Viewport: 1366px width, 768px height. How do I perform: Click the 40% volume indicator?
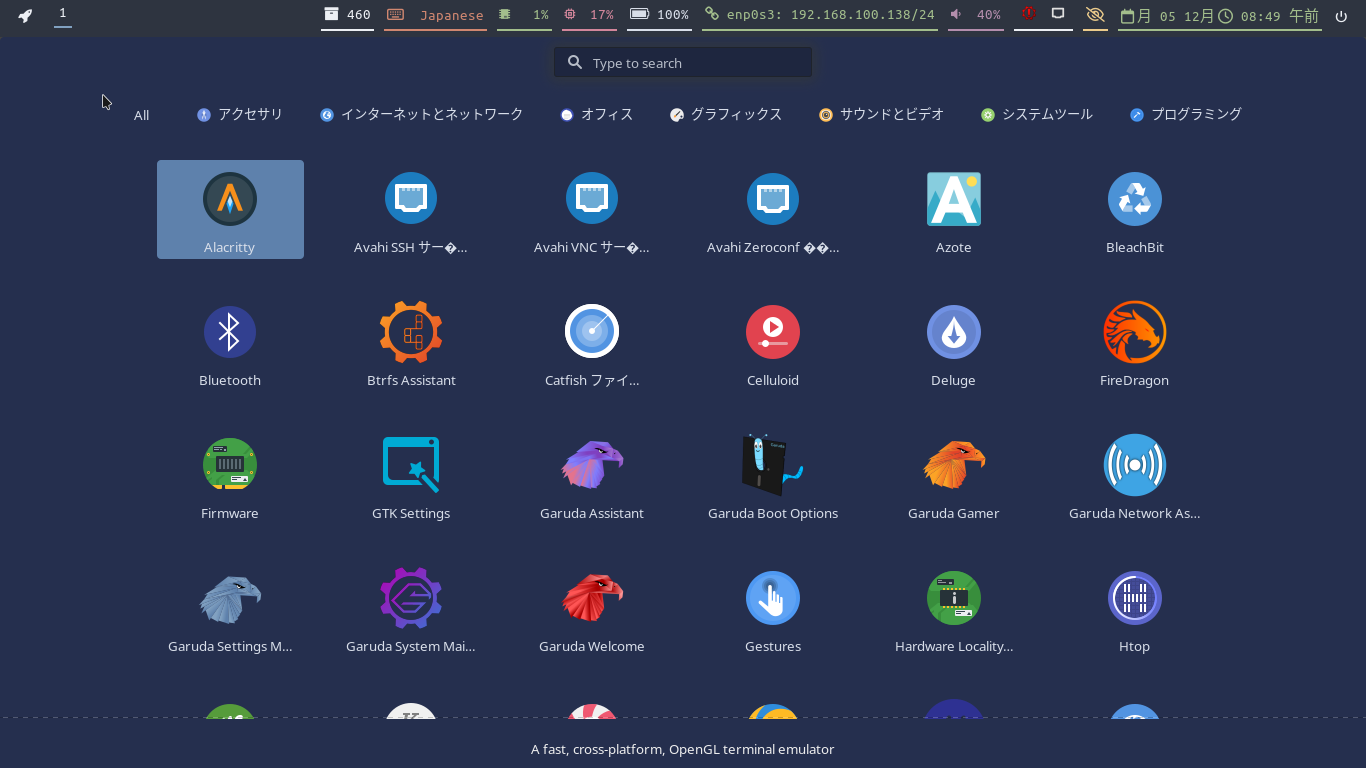(975, 15)
